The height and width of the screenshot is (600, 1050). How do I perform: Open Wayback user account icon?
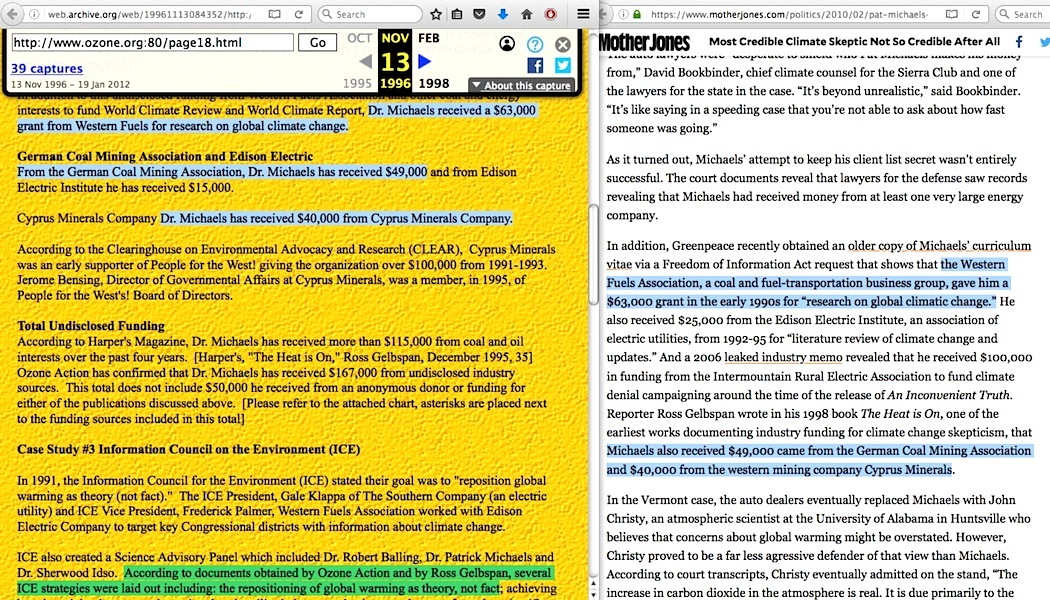click(x=507, y=44)
